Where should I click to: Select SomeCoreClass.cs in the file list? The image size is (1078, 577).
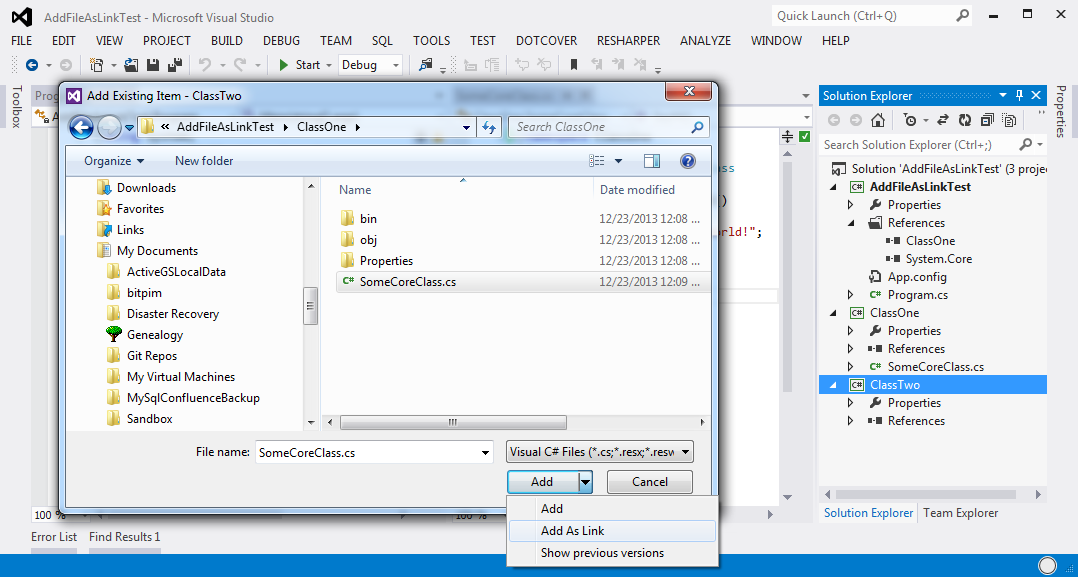[x=407, y=282]
